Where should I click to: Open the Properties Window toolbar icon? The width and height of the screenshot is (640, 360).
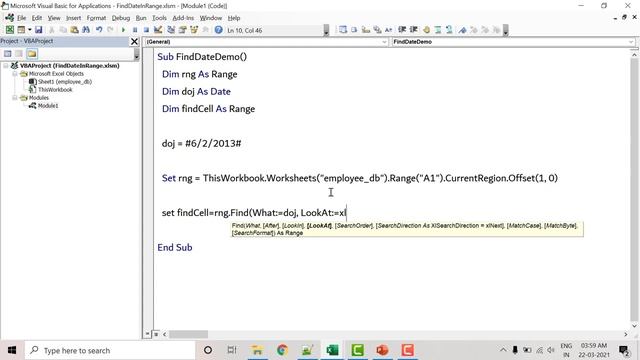coord(182,30)
